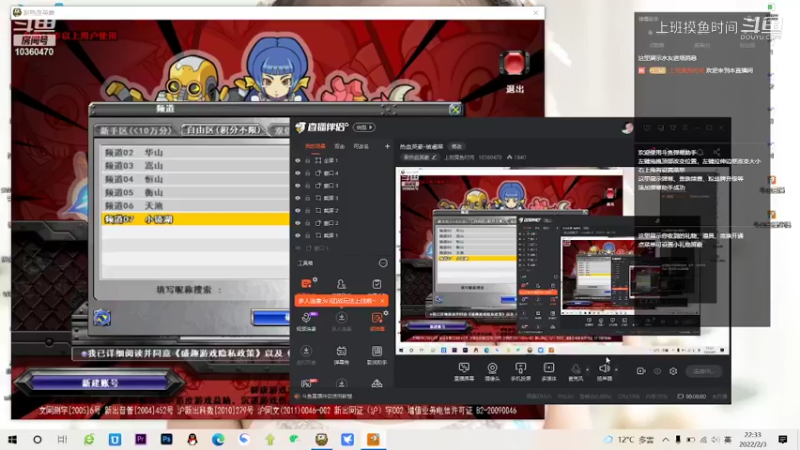
Task: Toggle visibility of 窗口3 source
Action: click(298, 185)
